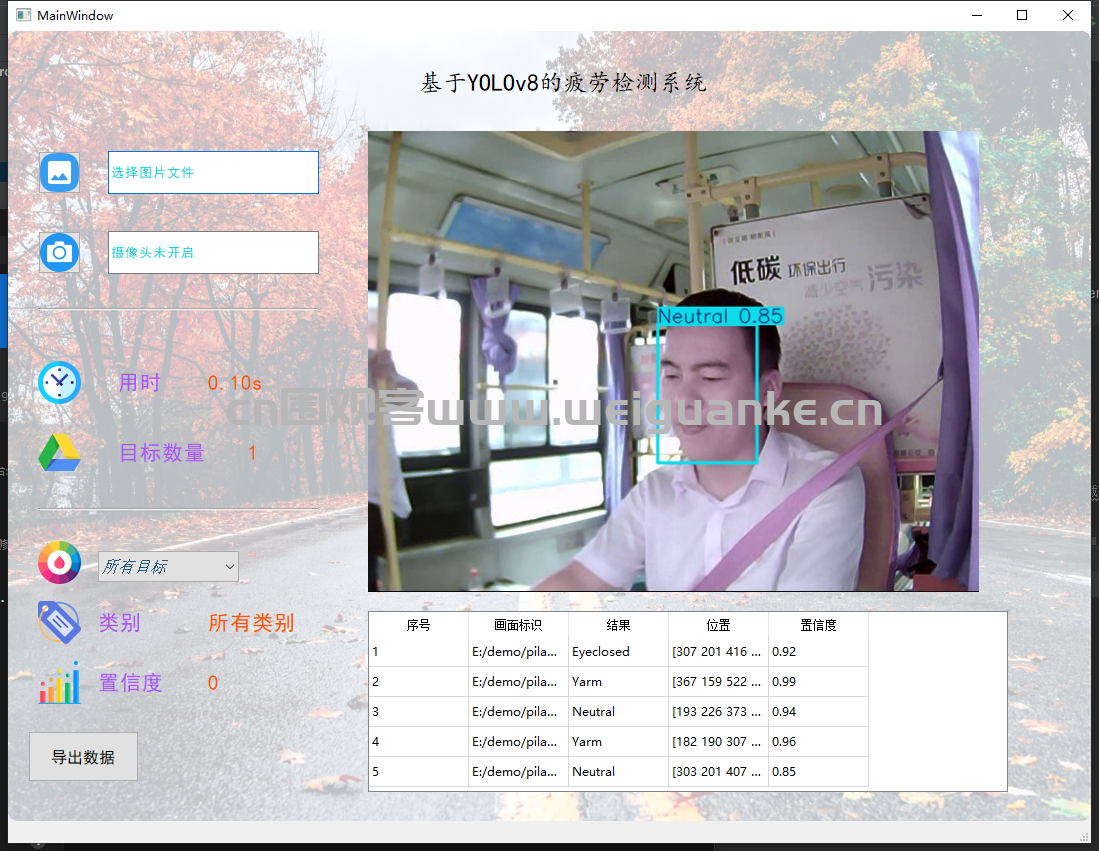The image size is (1099, 851).
Task: Click the 0.94 confidence cell in row 3
Action: tap(818, 712)
